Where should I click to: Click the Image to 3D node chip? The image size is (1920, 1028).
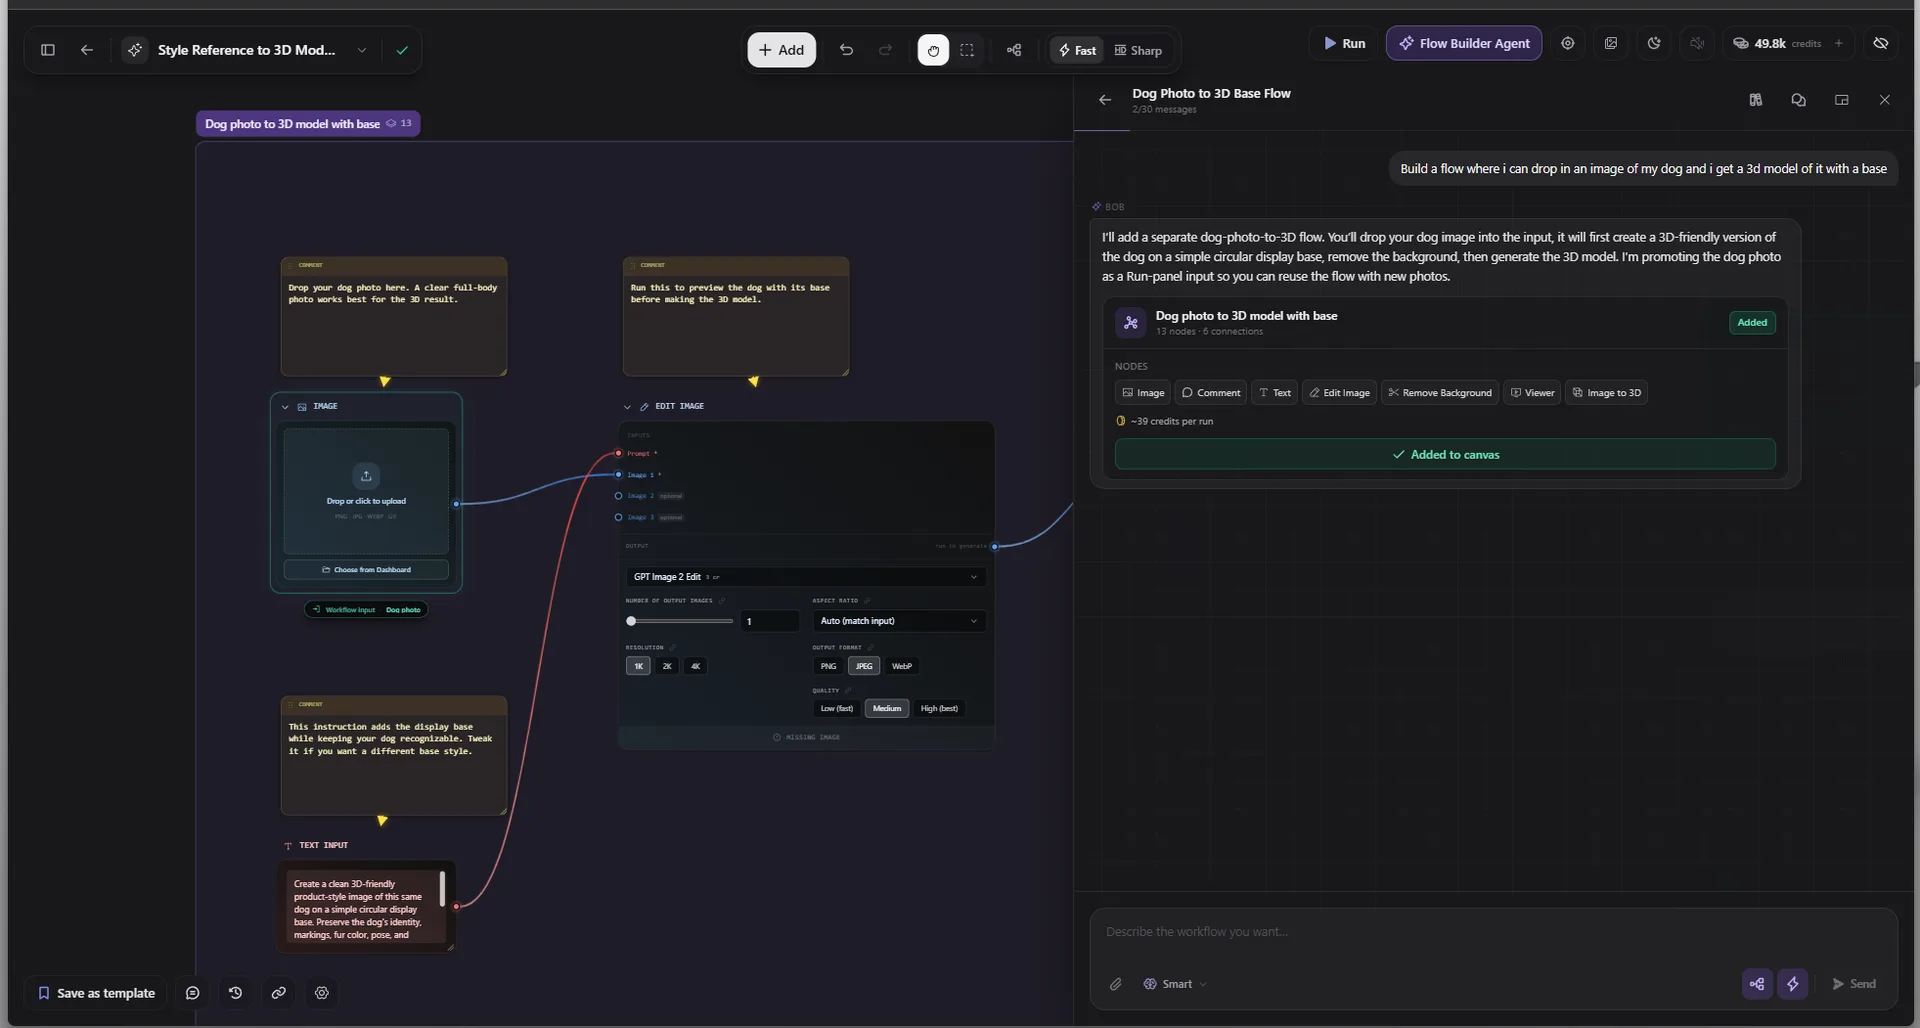[1606, 393]
